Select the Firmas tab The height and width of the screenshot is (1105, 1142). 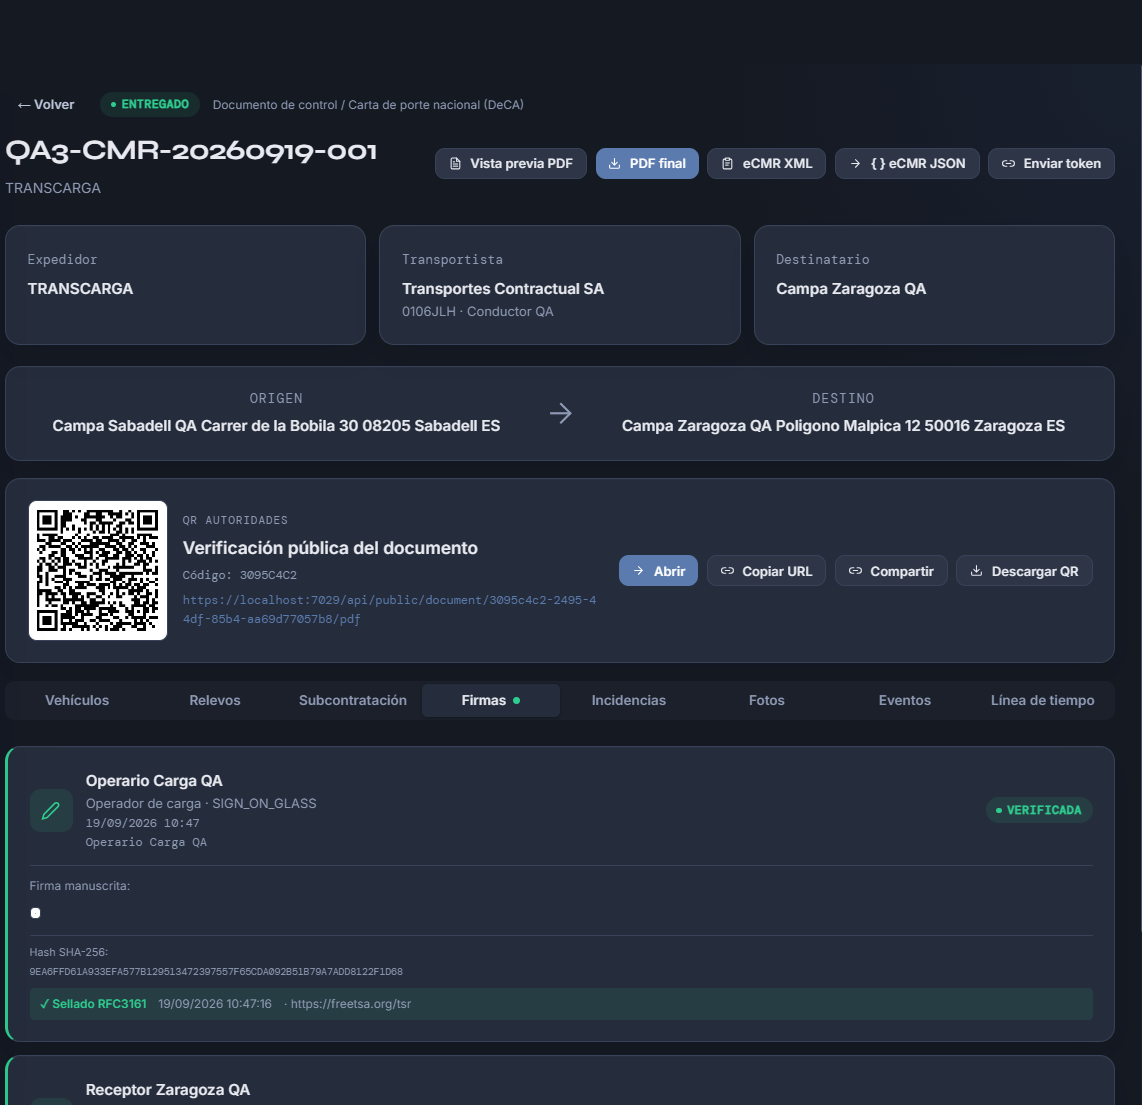(491, 700)
